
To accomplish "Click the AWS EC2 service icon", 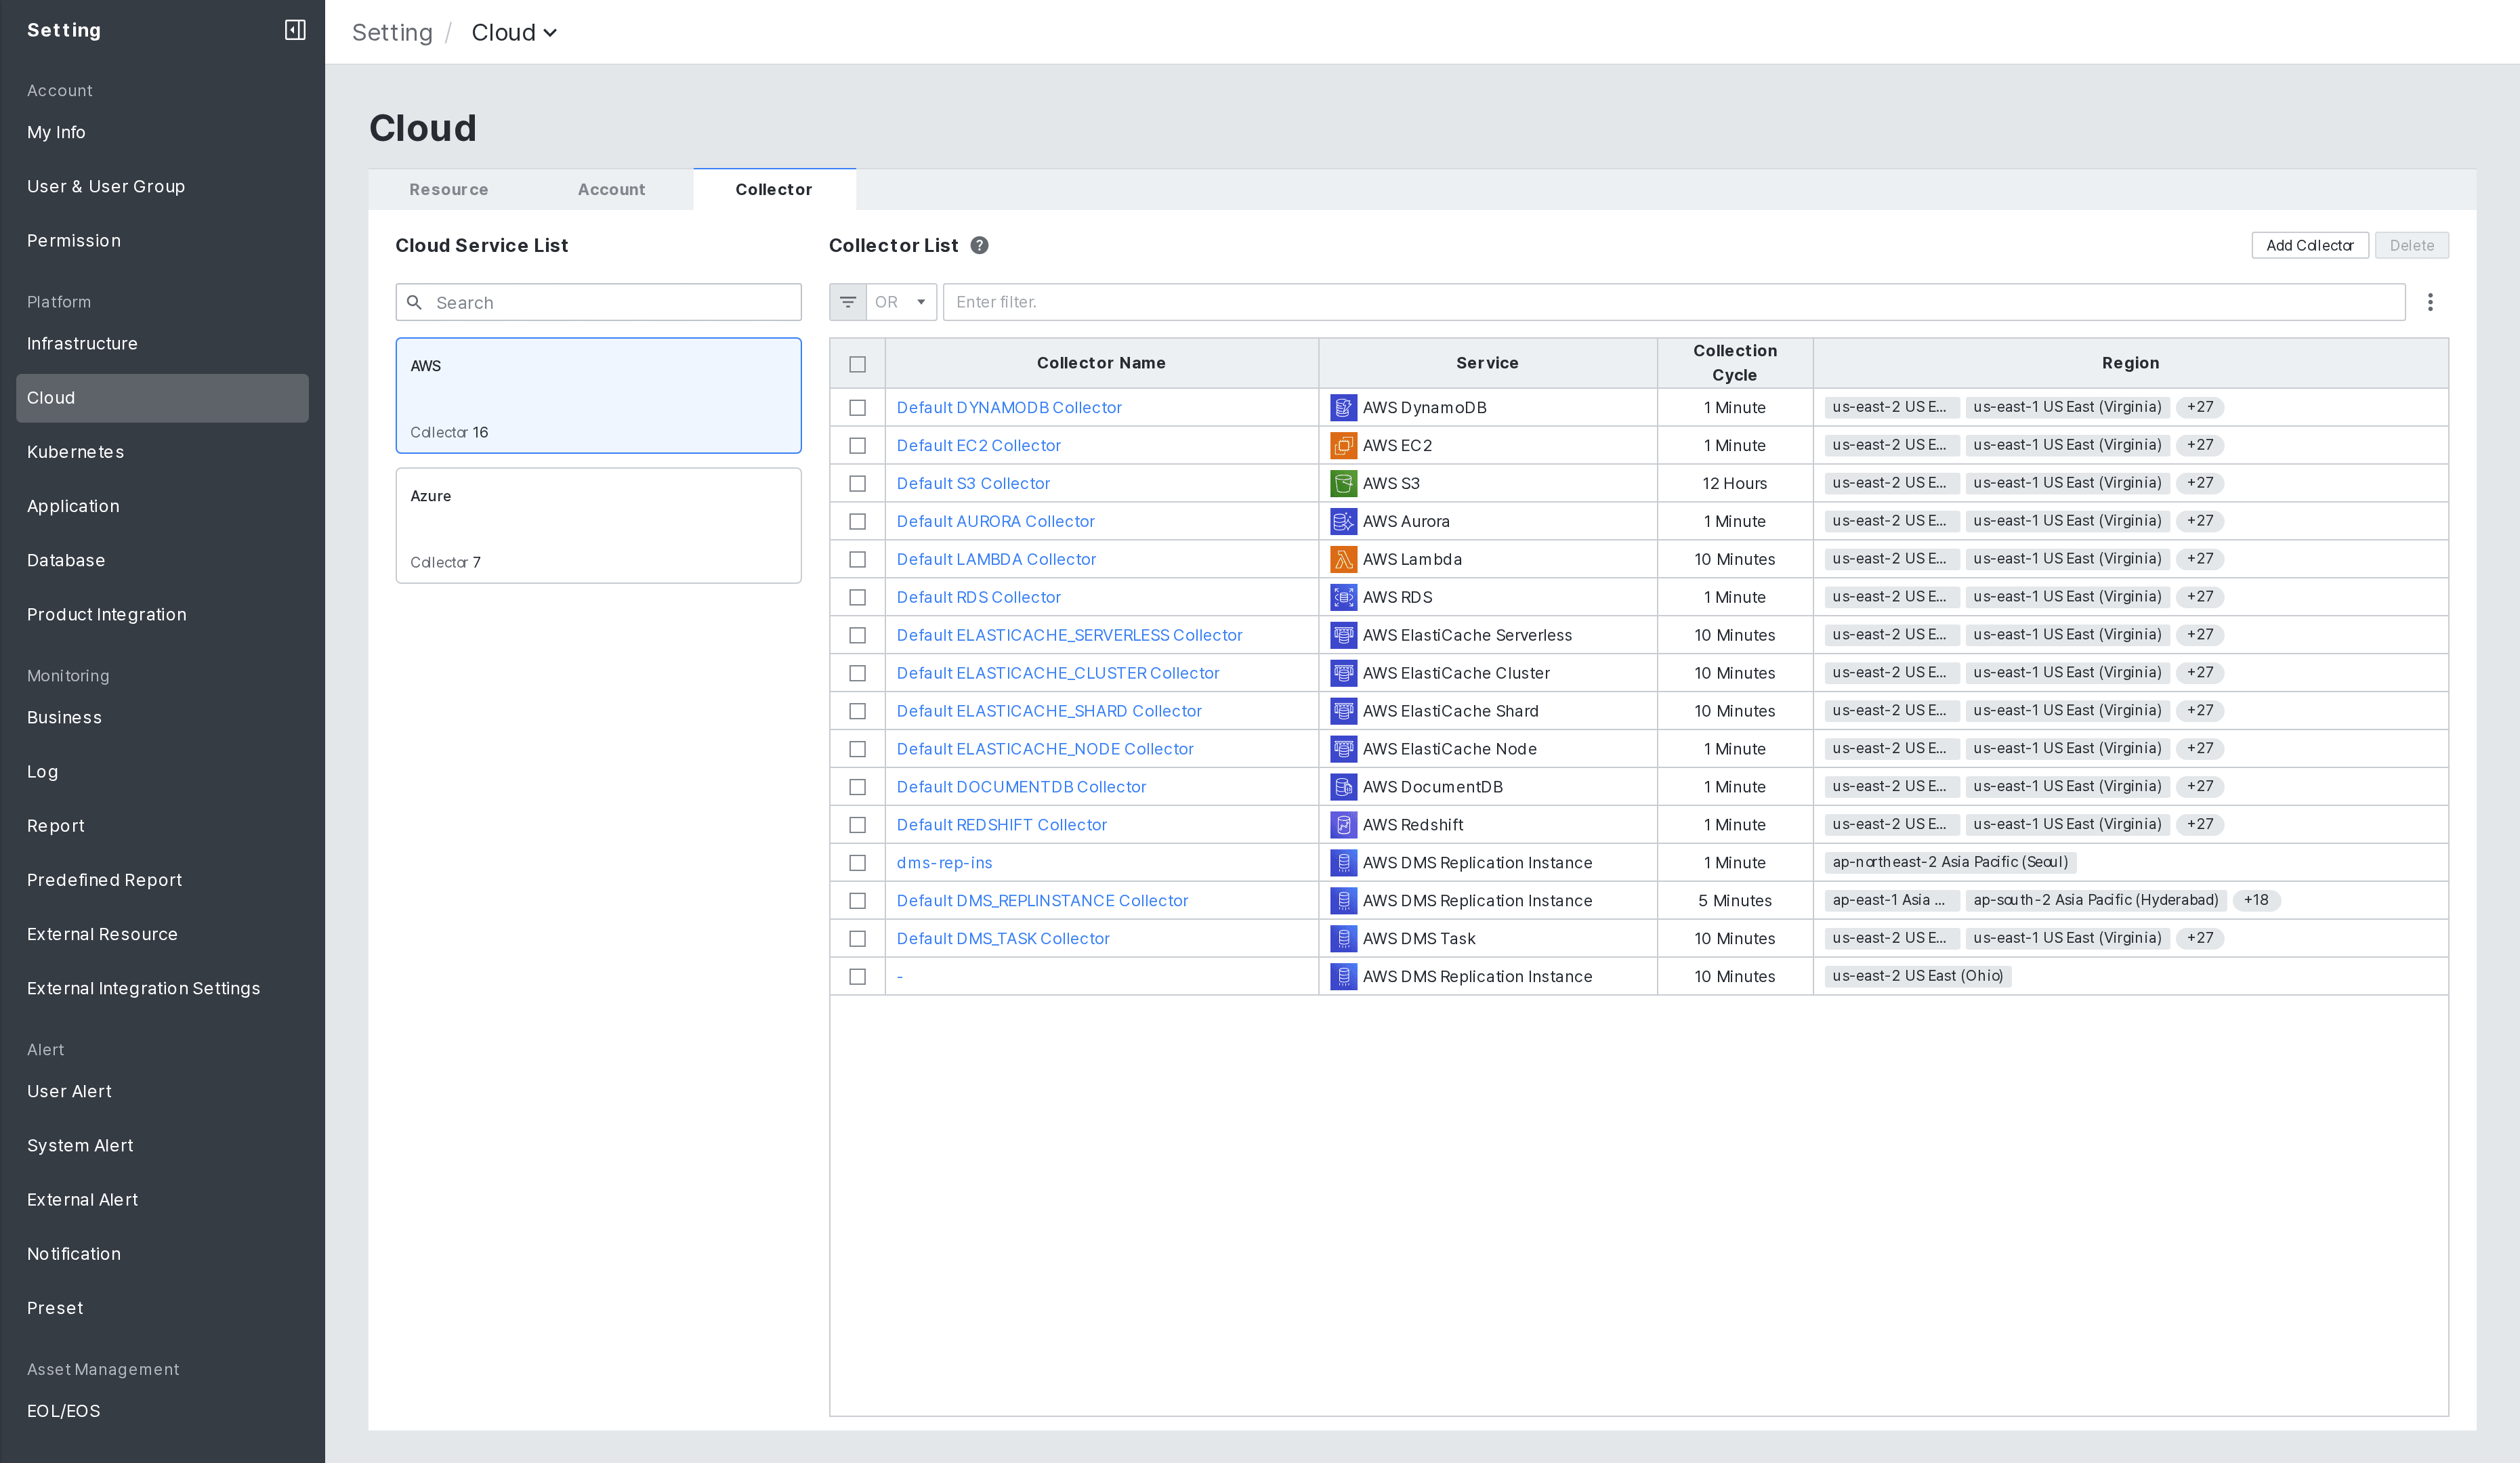I will pos(1343,445).
